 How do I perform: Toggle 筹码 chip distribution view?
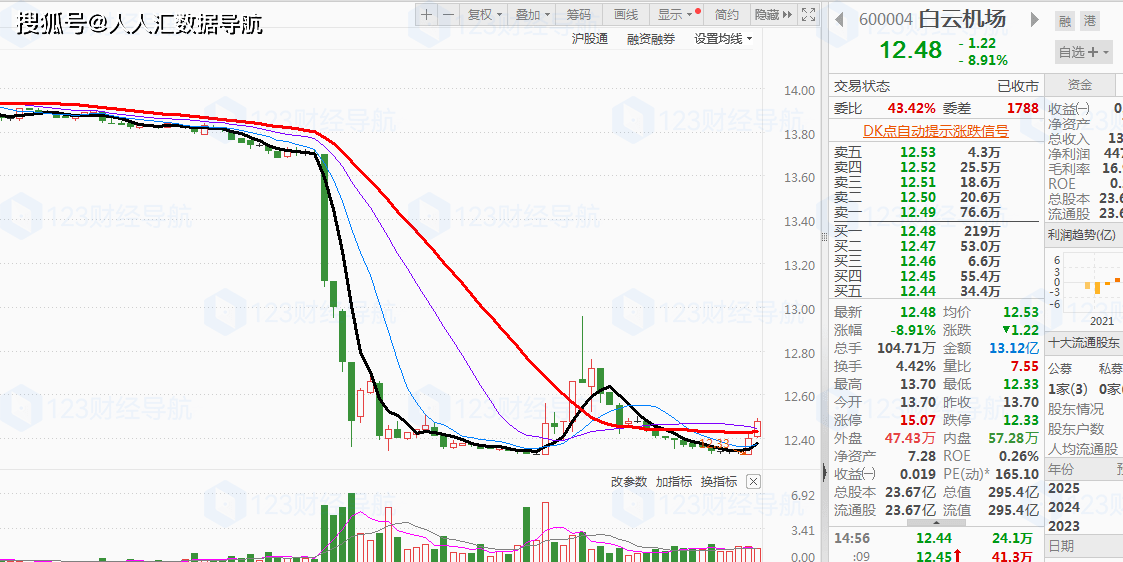pos(578,14)
